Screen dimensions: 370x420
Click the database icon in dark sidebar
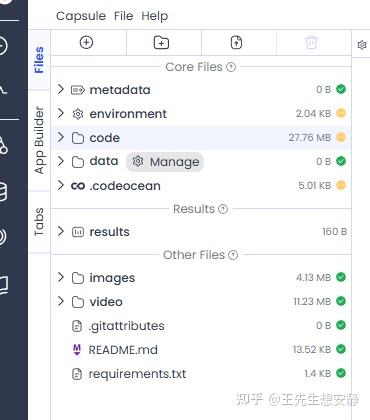pos(2,192)
